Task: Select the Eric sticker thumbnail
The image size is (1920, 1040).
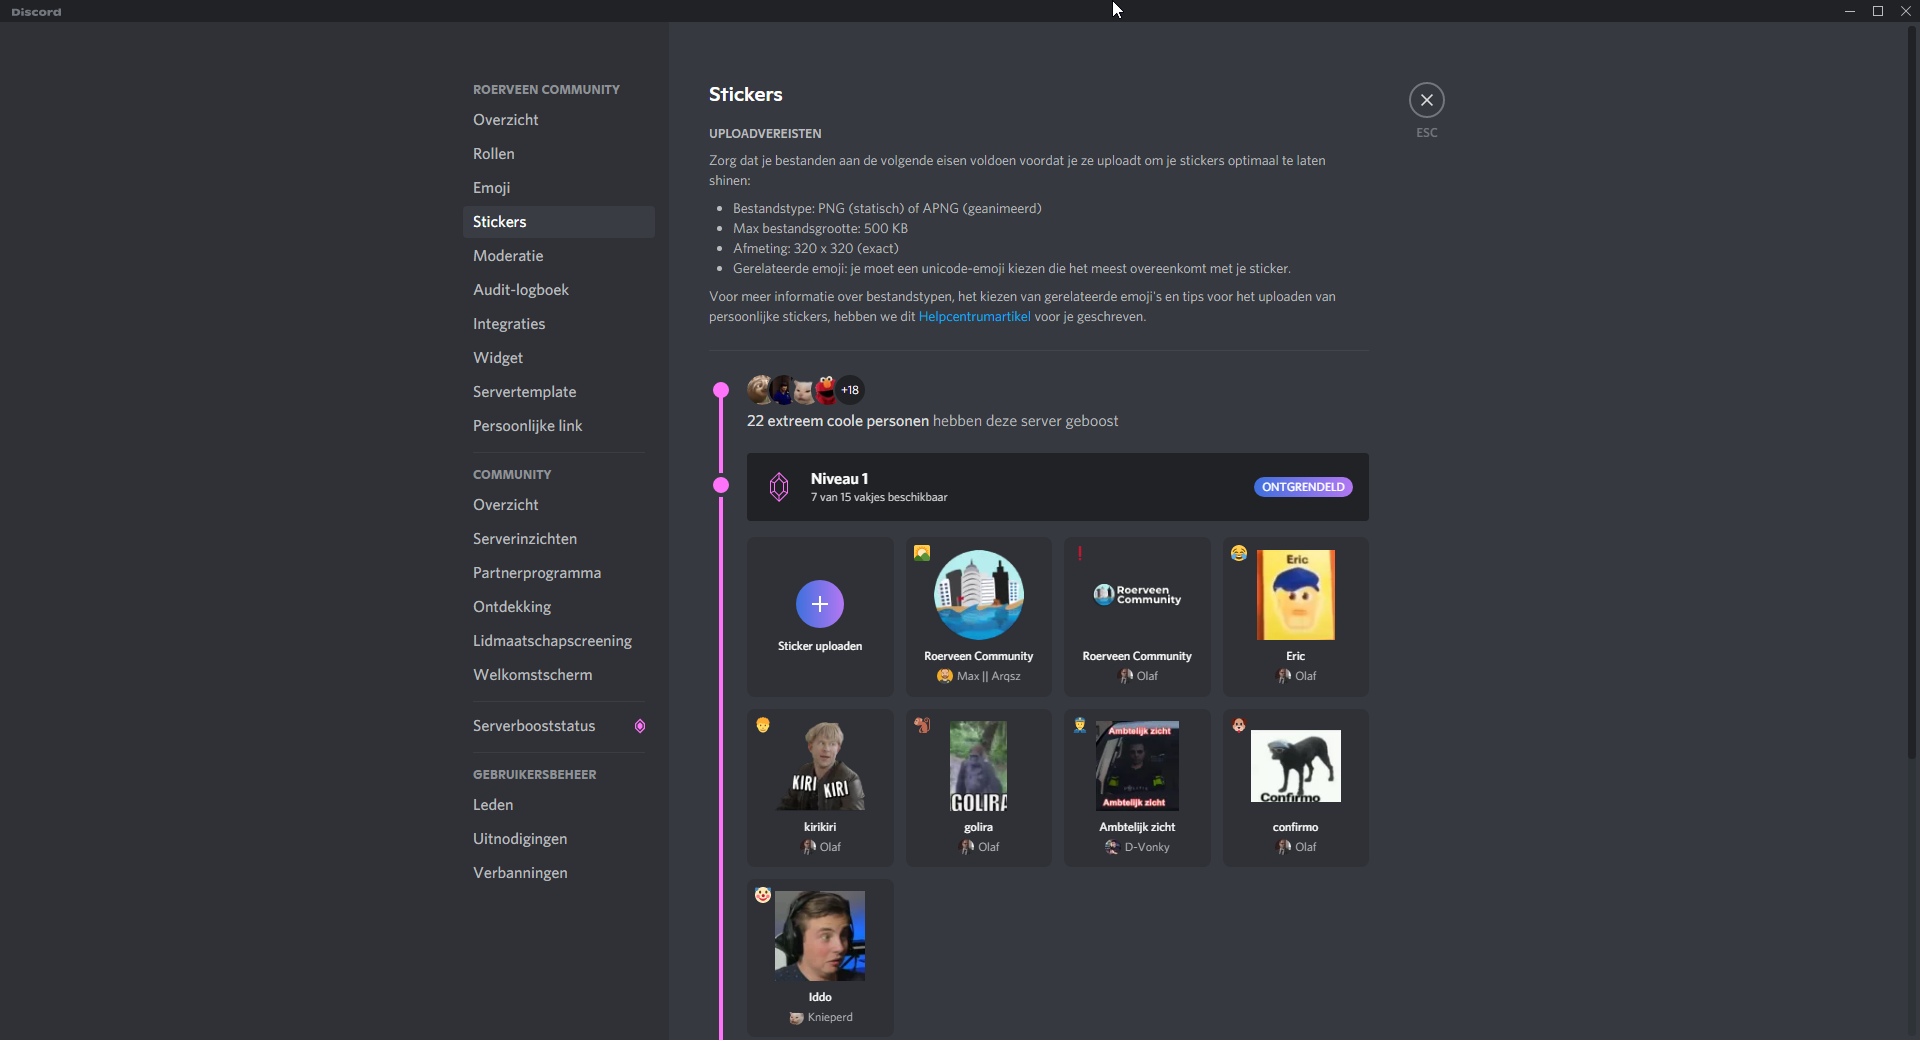Action: coord(1295,595)
